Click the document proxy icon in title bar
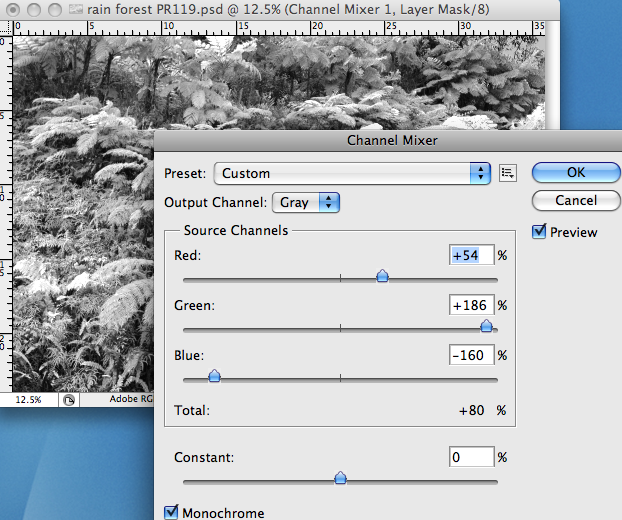The width and height of the screenshot is (622, 520). [x=75, y=9]
